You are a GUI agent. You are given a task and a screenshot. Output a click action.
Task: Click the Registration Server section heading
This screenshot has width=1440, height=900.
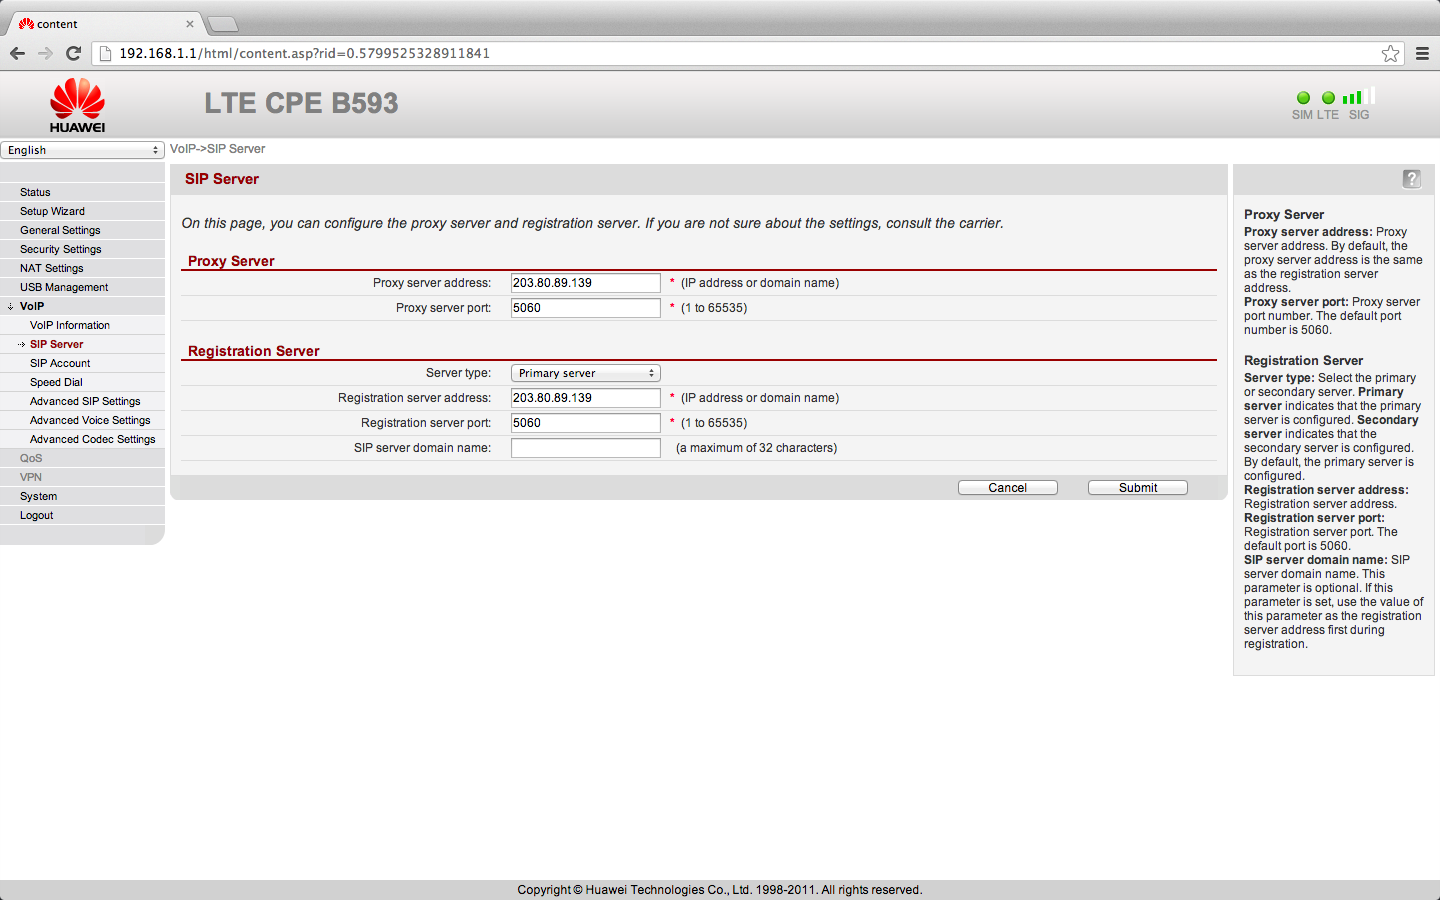pos(254,351)
